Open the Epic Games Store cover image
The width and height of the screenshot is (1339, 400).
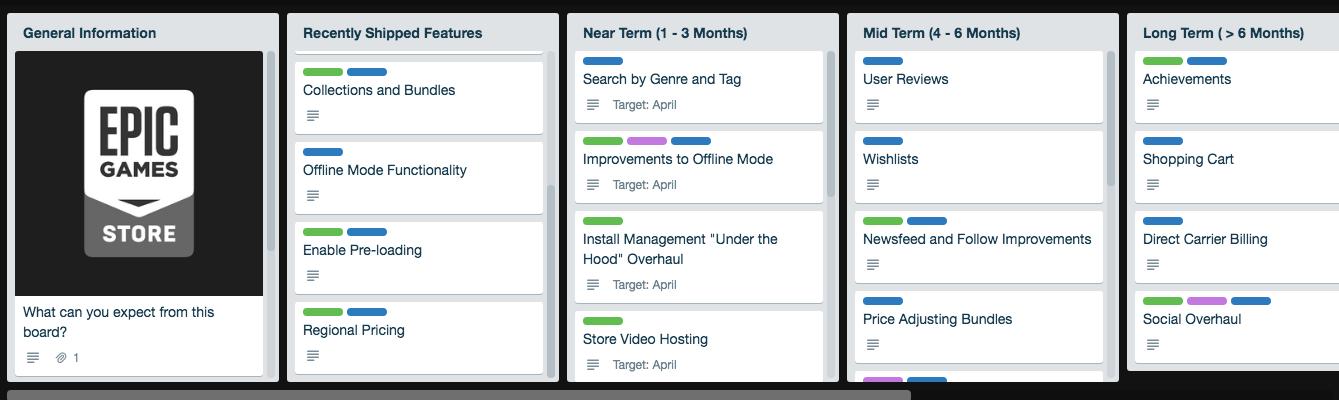139,173
